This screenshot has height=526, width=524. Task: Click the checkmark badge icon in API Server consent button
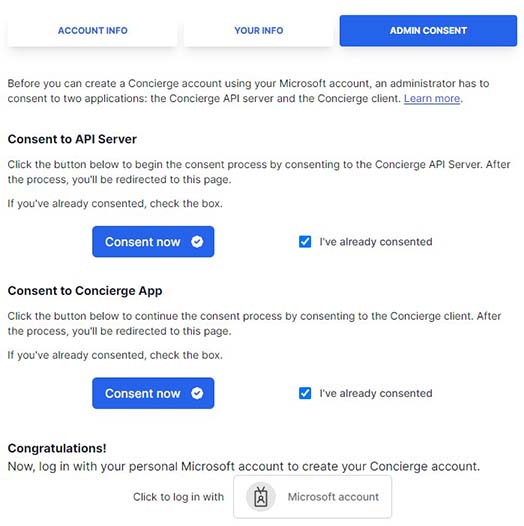click(x=197, y=242)
